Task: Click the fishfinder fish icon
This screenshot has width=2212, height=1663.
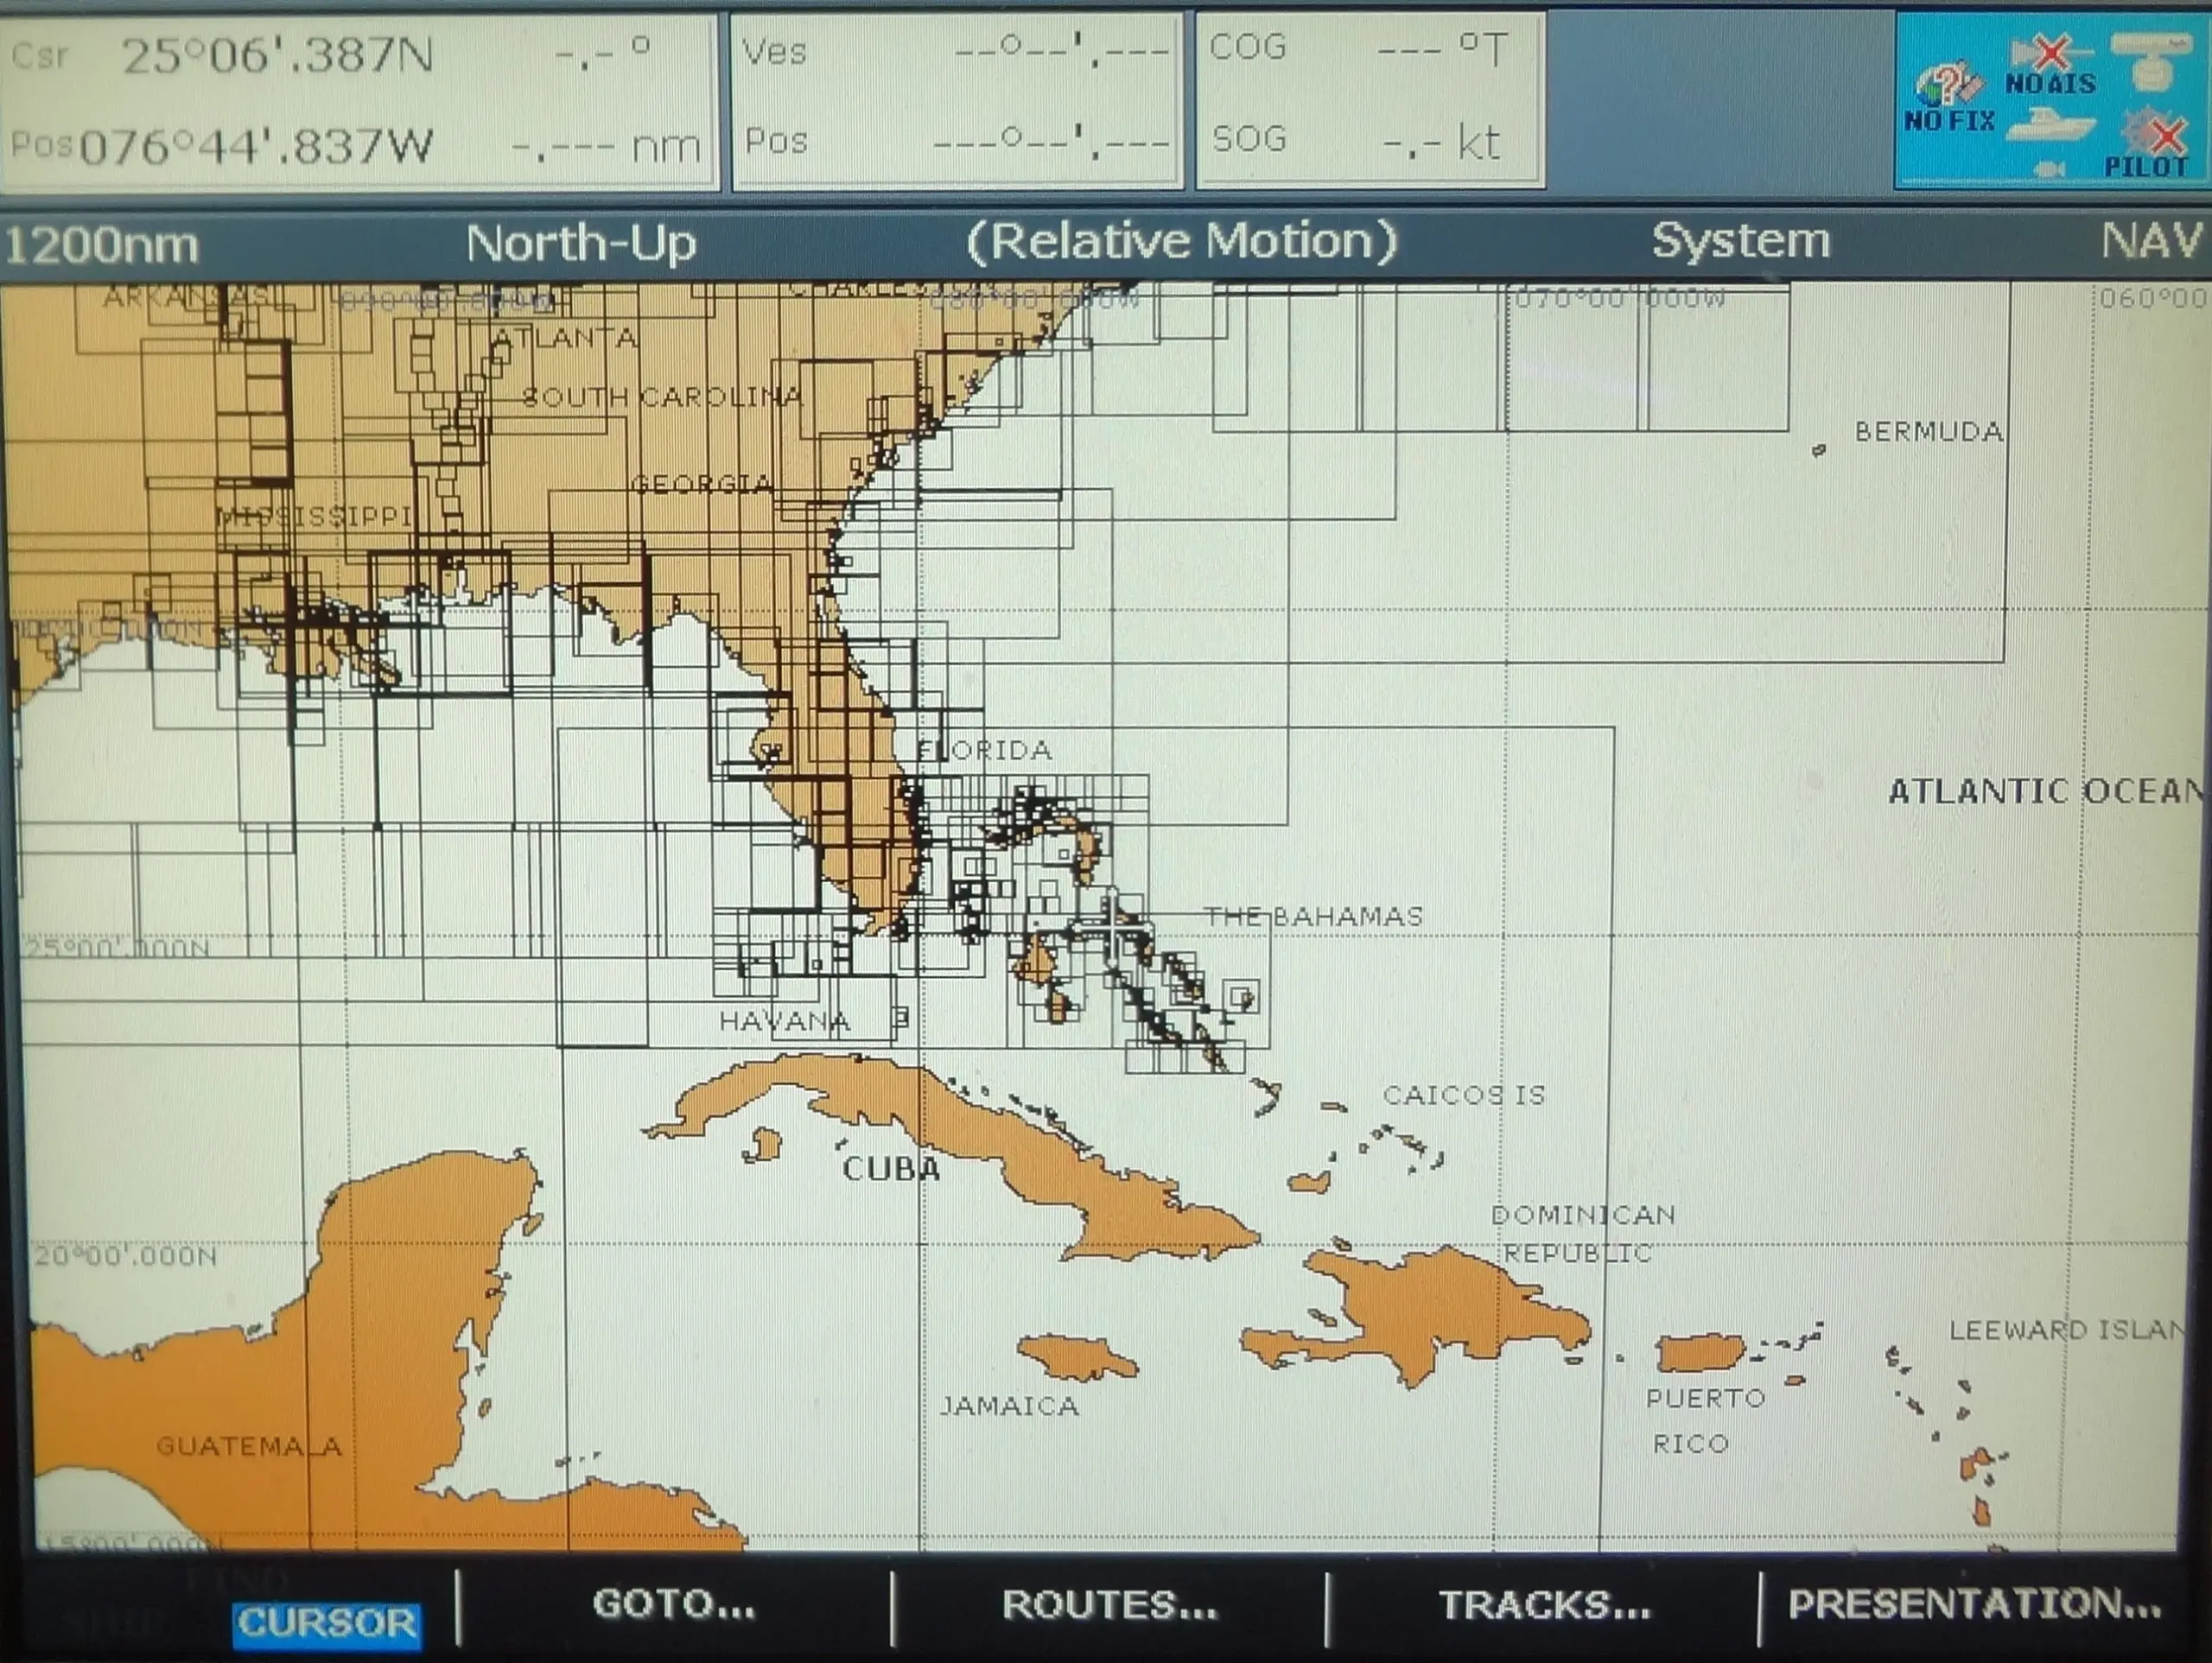Action: click(2050, 169)
